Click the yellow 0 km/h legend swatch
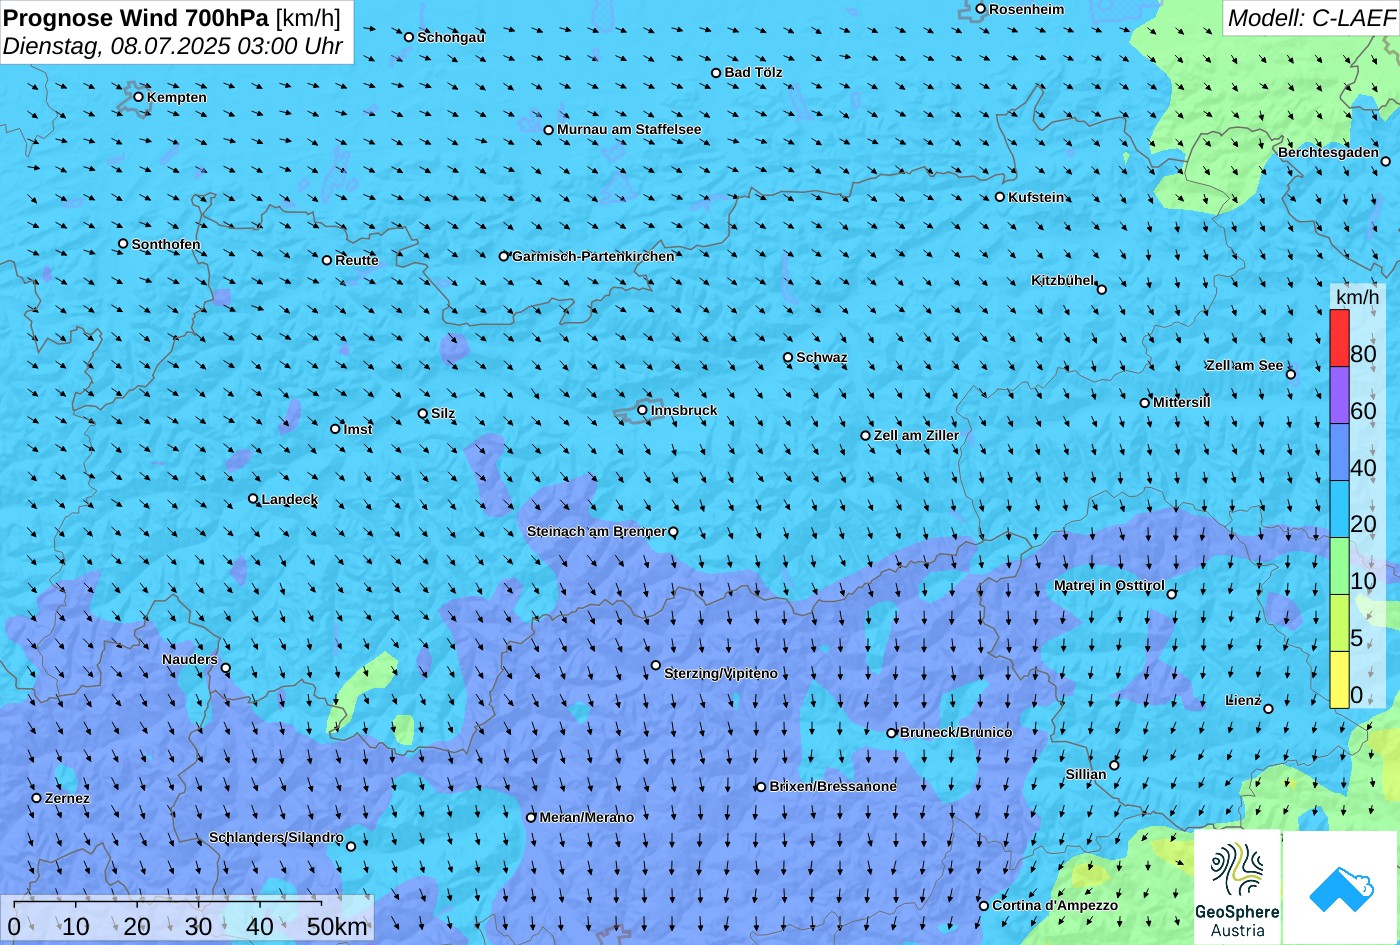The width and height of the screenshot is (1400, 945). coord(1339,680)
